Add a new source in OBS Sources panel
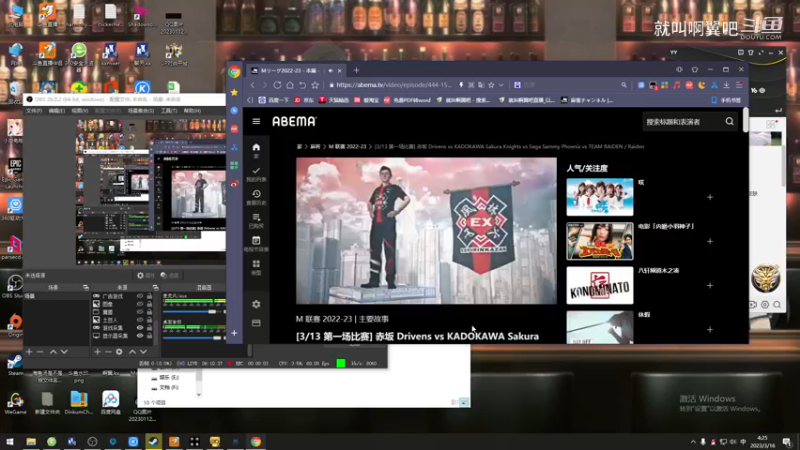This screenshot has width=800, height=450. (97, 352)
